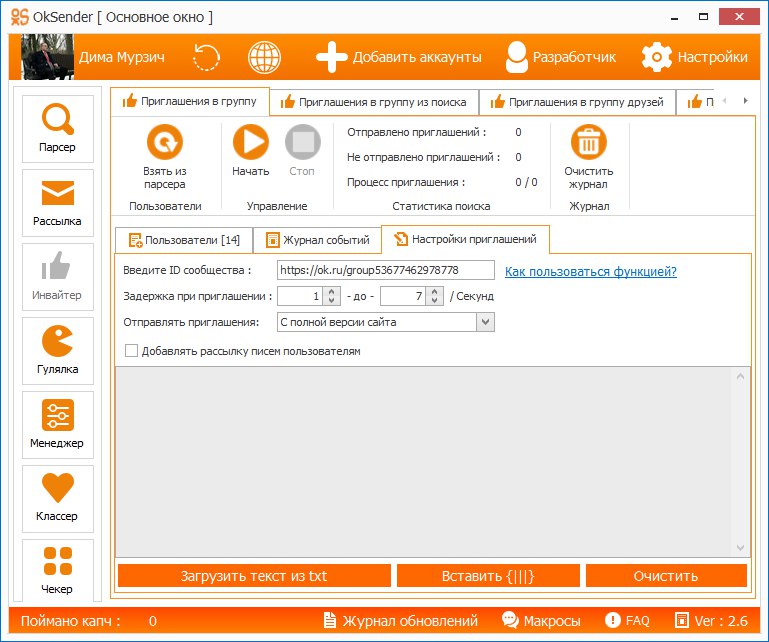Open the Классер heart tool

pyautogui.click(x=57, y=498)
